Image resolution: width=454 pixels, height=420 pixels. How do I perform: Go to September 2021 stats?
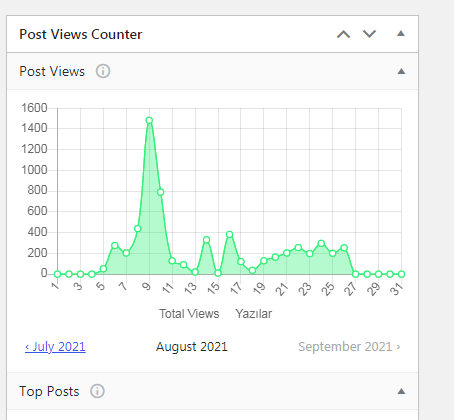coord(349,347)
